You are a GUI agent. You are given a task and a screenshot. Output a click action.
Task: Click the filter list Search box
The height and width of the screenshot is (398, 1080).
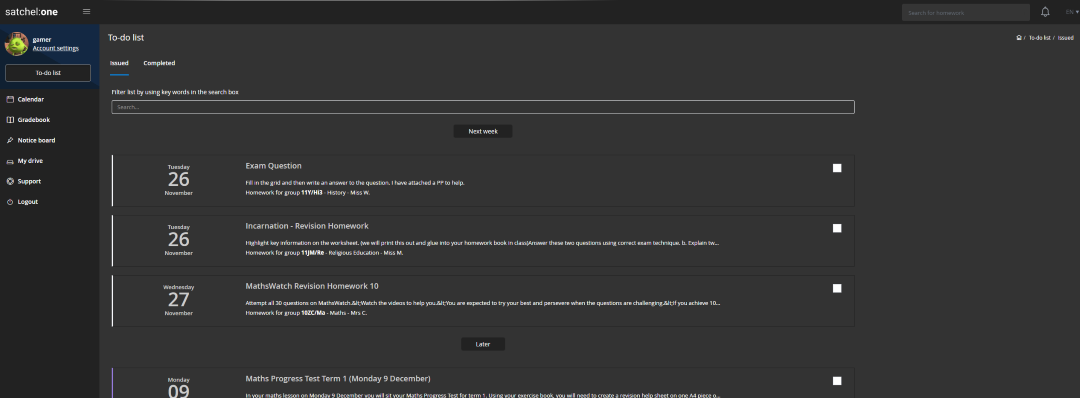tap(483, 107)
